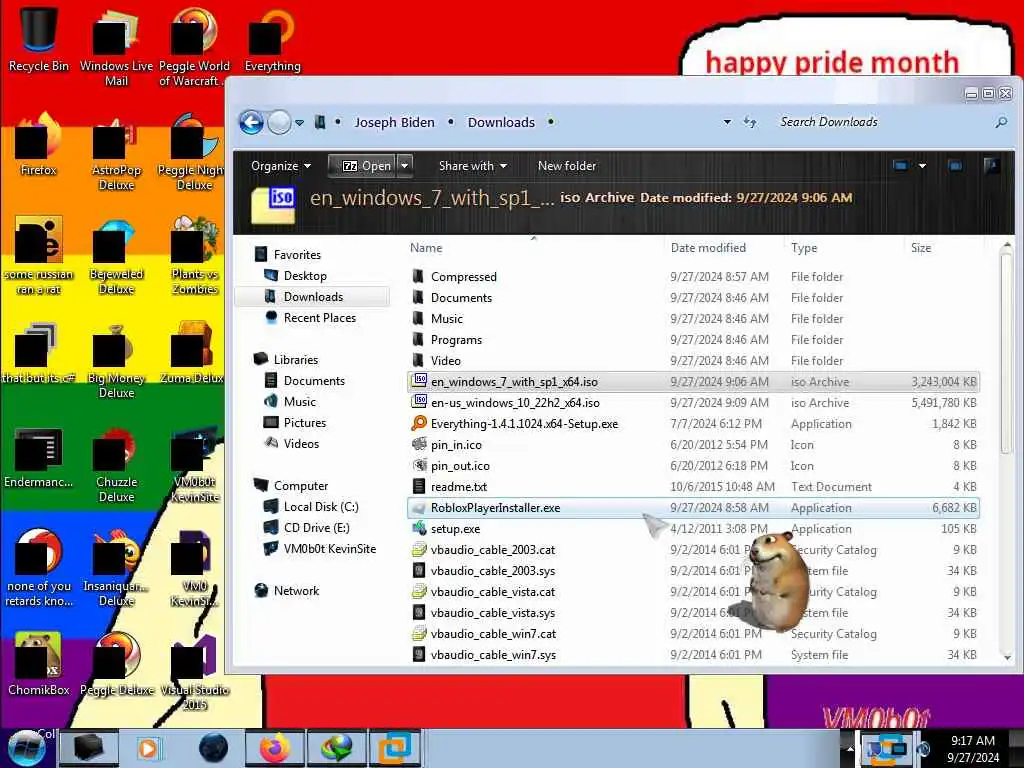This screenshot has height=768, width=1024.
Task: Select the setup.exe file
Action: [693, 528]
